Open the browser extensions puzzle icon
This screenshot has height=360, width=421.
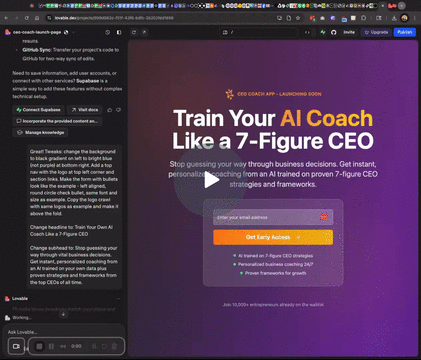[364, 18]
